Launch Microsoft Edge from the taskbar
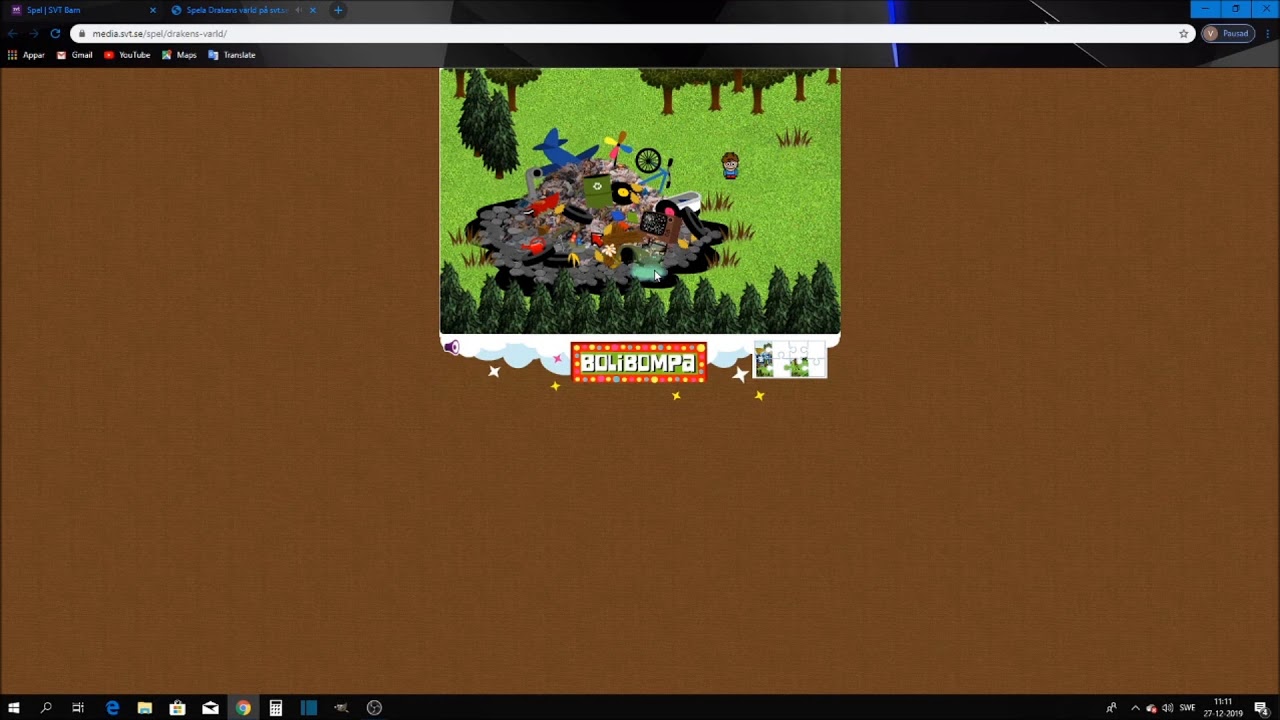 coord(112,708)
